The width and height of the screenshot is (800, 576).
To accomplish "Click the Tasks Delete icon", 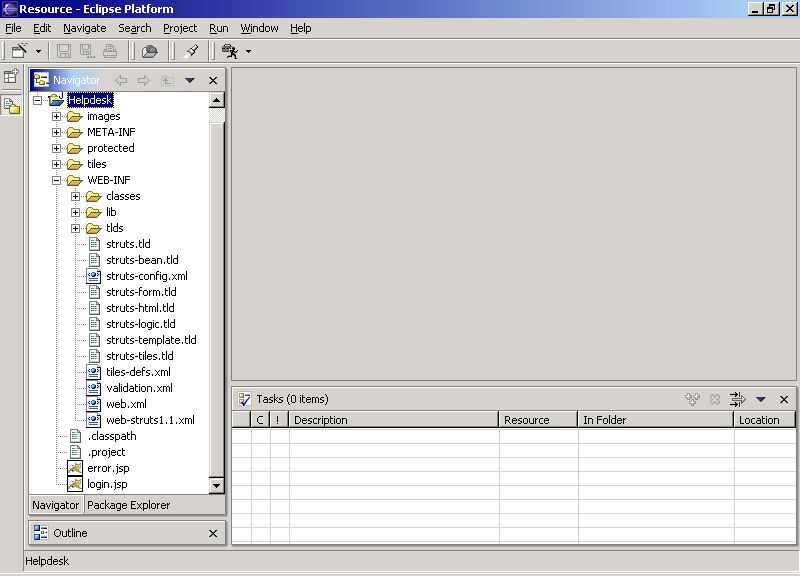I will (715, 399).
